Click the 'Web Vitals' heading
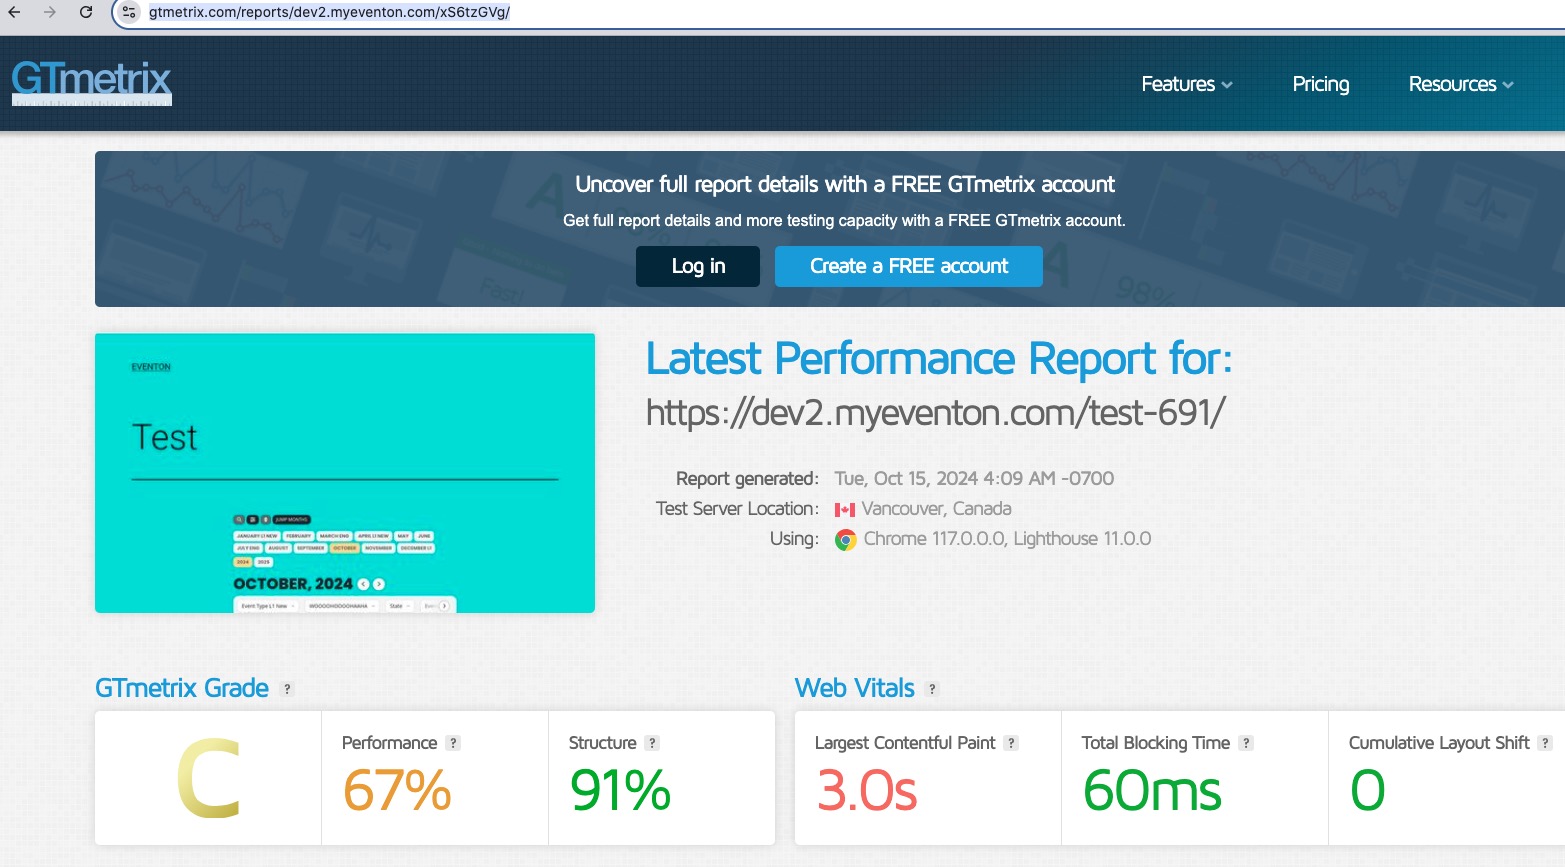 [x=855, y=688]
